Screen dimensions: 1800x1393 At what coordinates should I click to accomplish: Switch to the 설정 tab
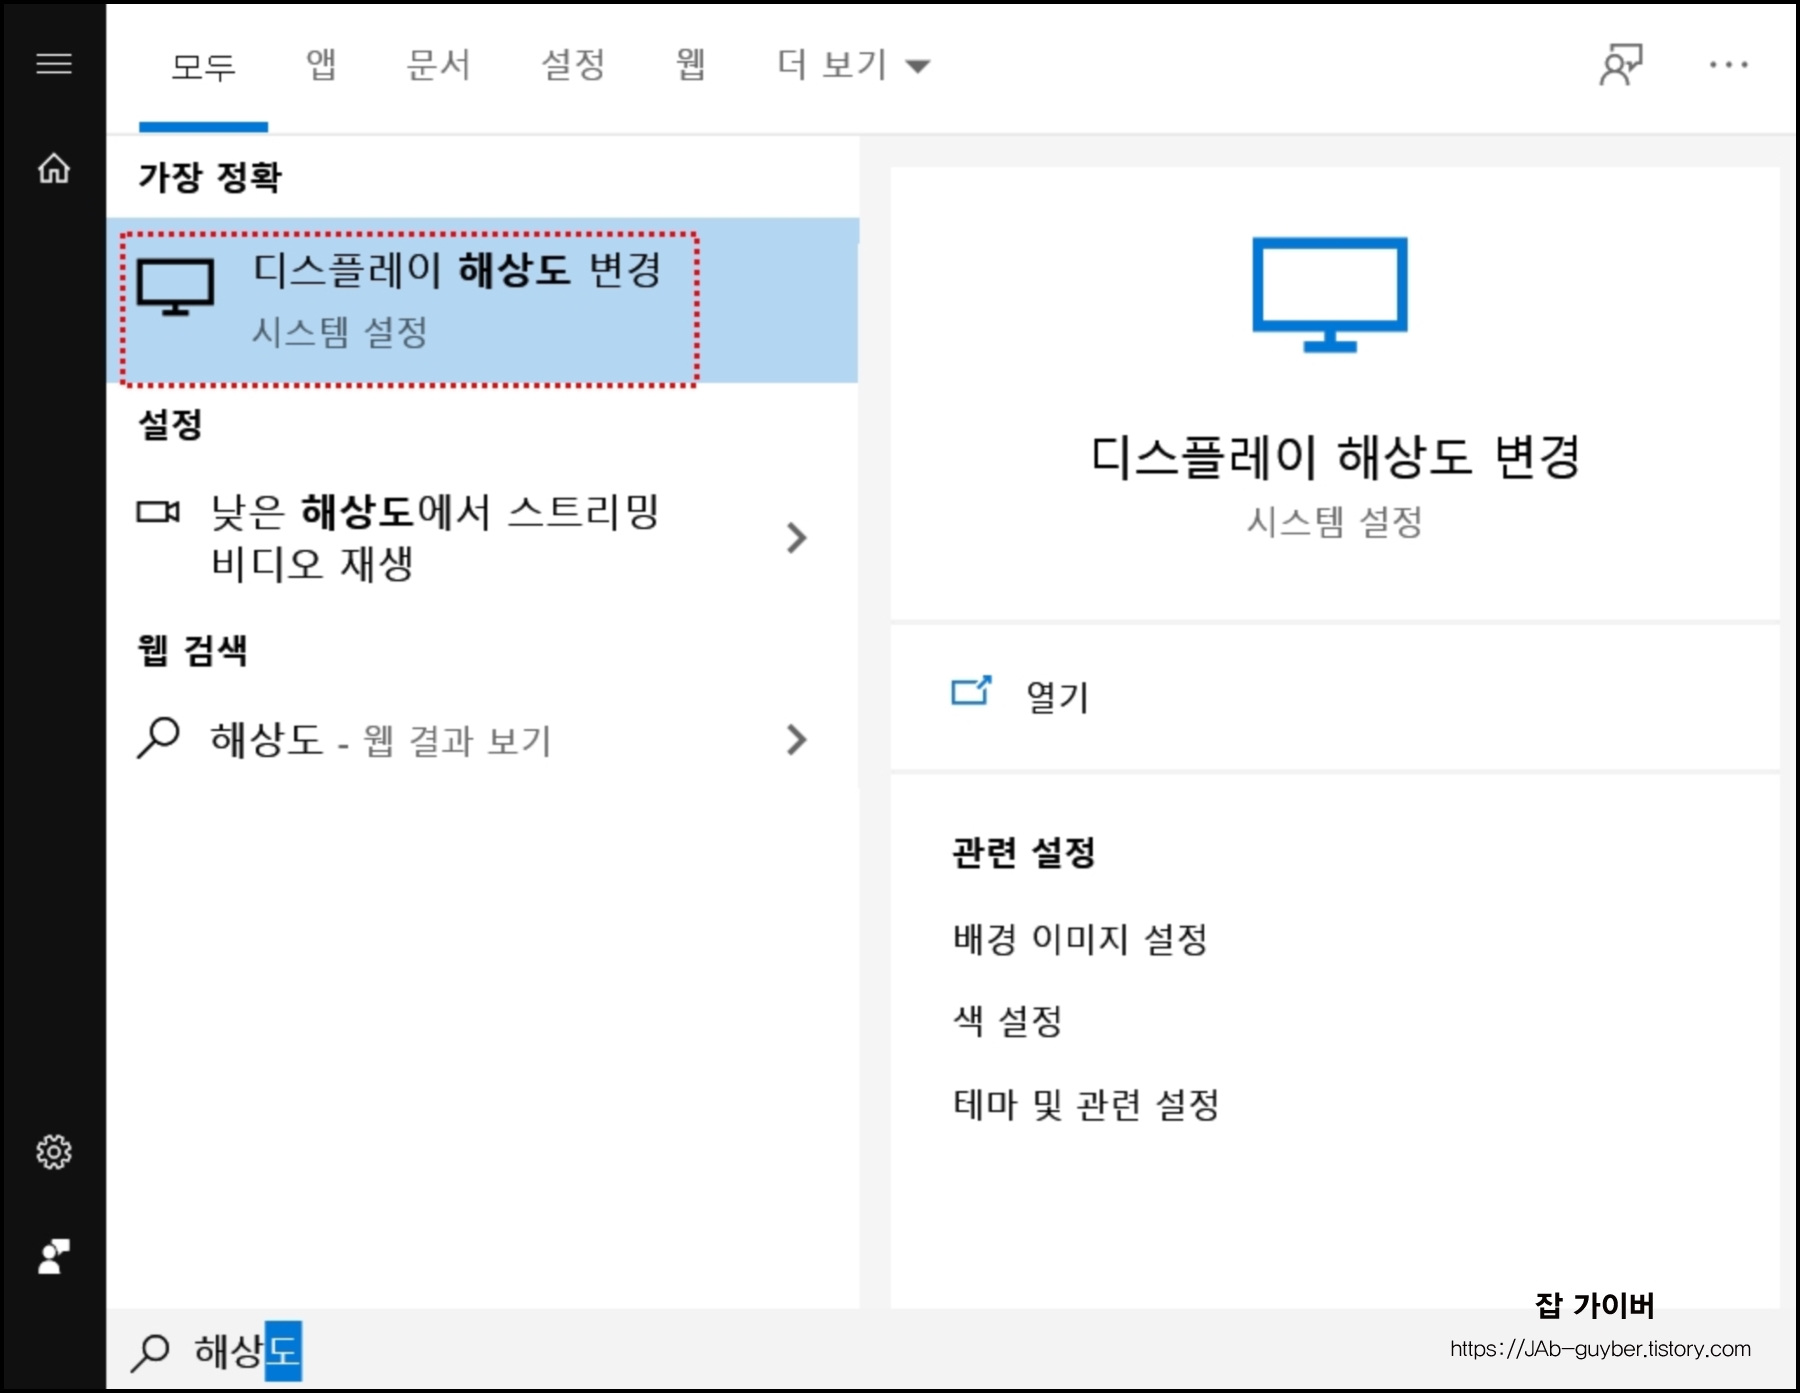tap(573, 63)
